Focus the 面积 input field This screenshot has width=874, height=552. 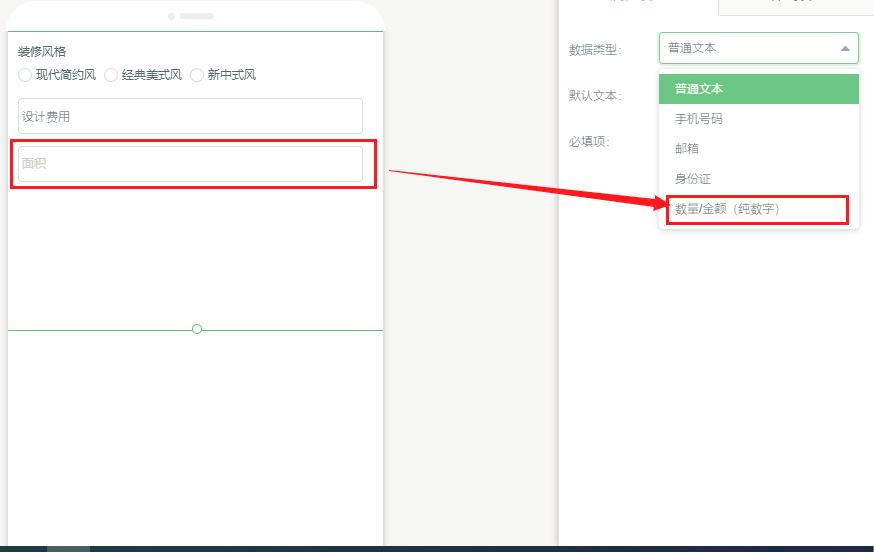[x=190, y=164]
